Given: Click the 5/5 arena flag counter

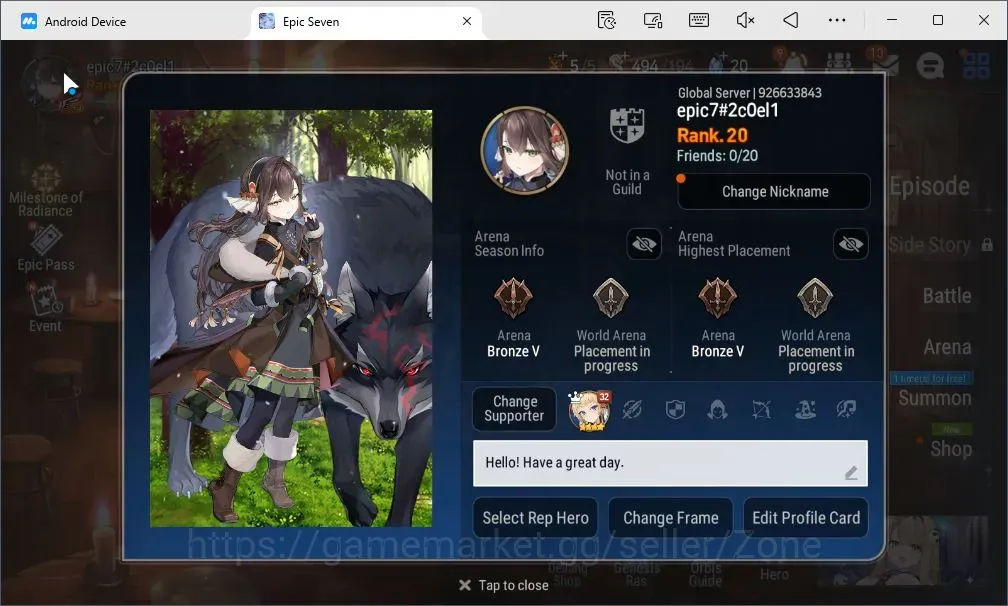Looking at the screenshot, I should pos(572,64).
